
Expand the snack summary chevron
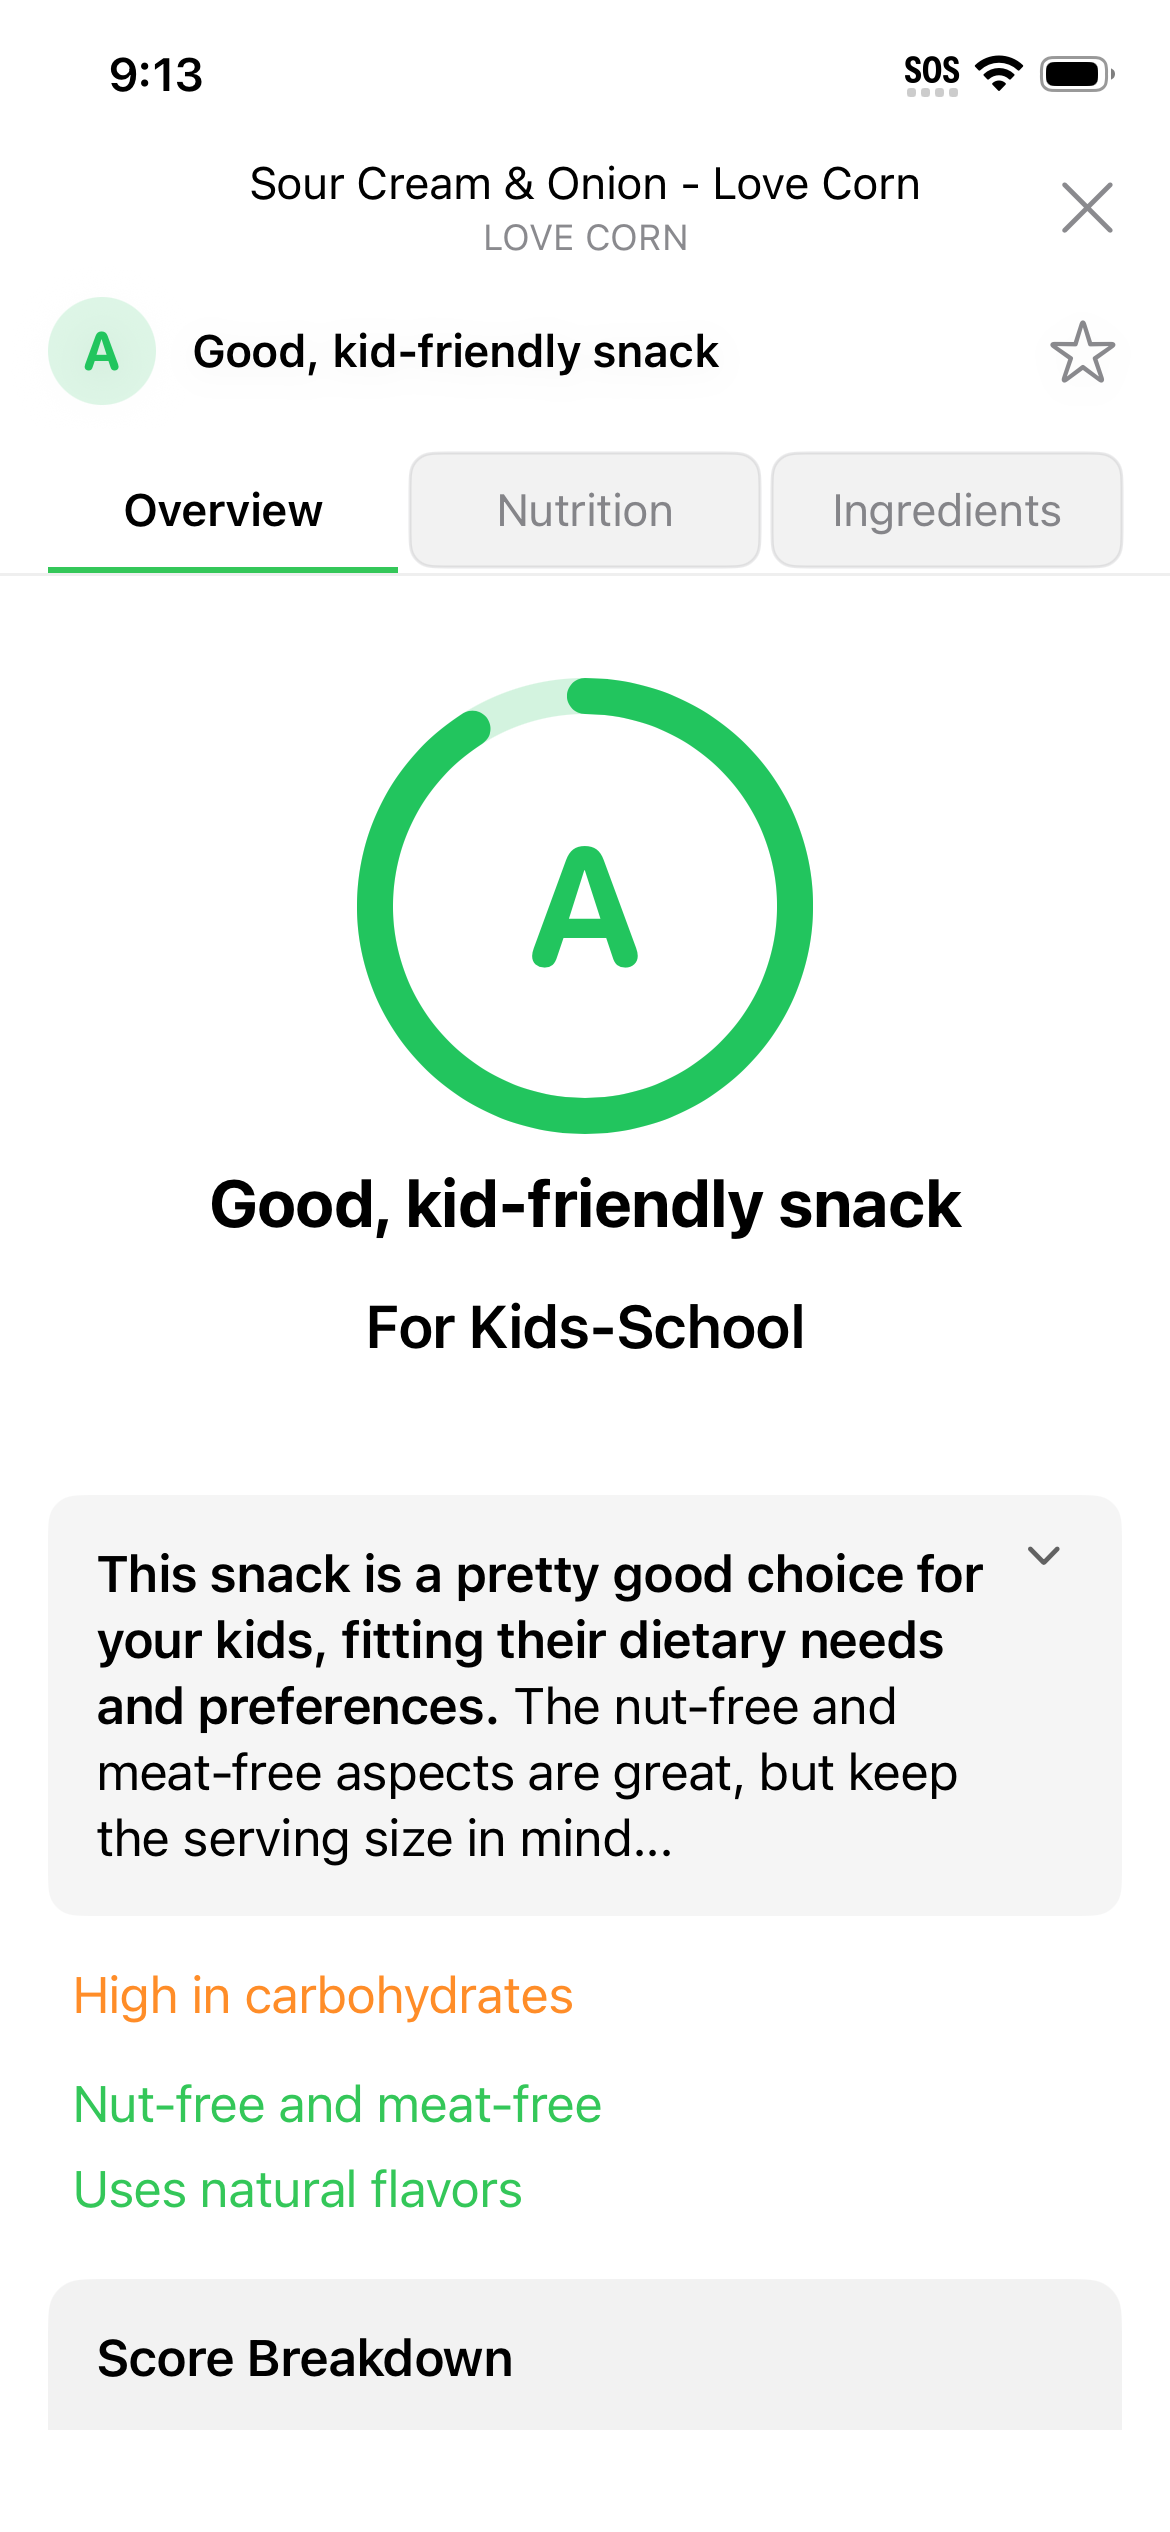[1043, 1556]
